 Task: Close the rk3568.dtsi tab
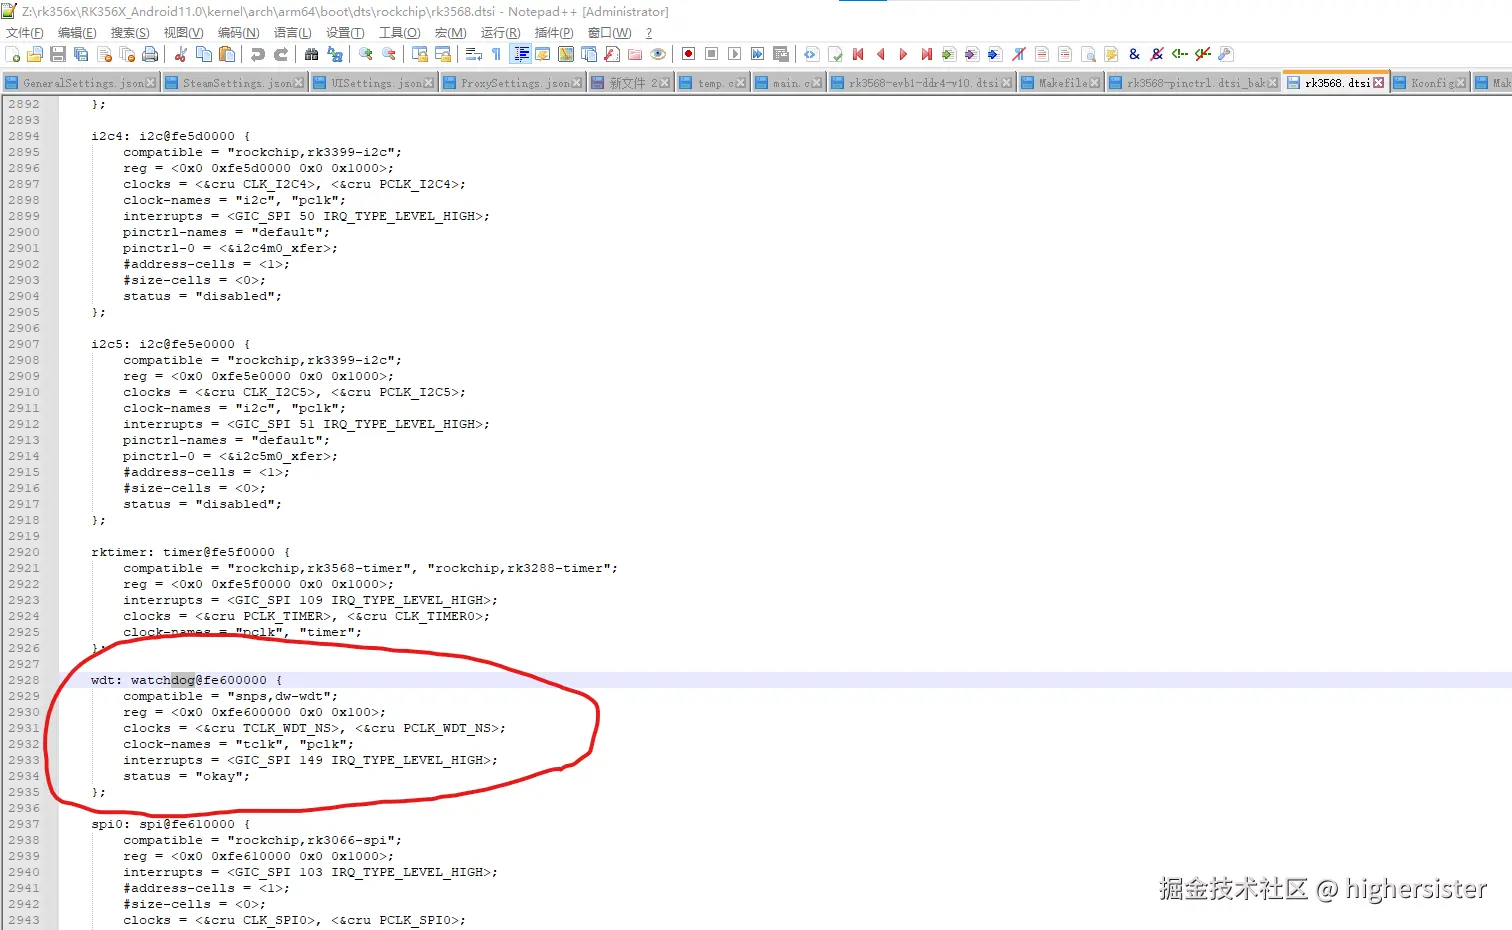tap(1378, 83)
